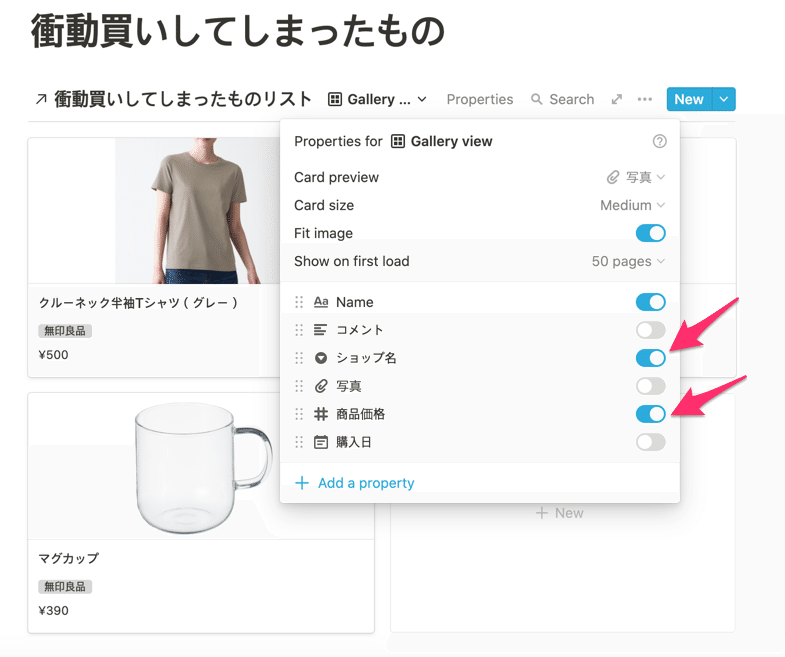
Task: Open the dropdown arrow beside New button
Action: pos(724,99)
